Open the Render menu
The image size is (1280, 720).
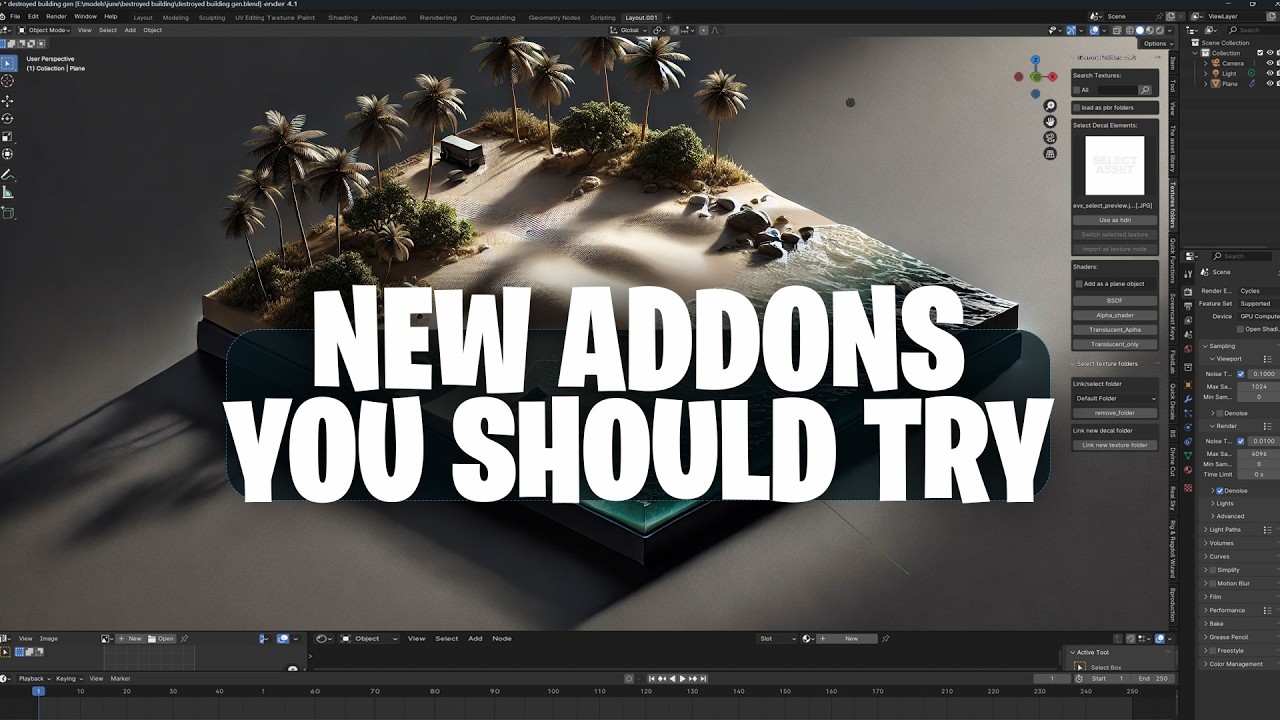(57, 17)
